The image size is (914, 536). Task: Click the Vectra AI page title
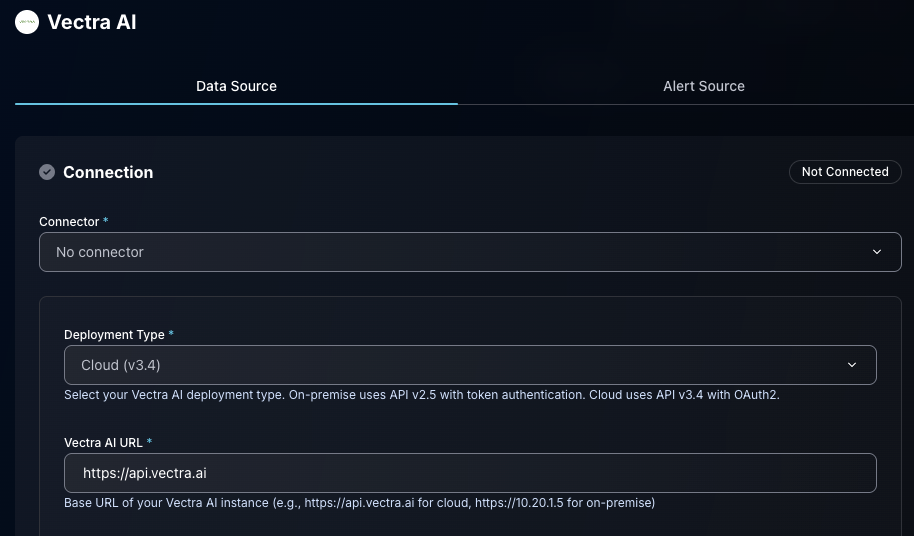91,22
